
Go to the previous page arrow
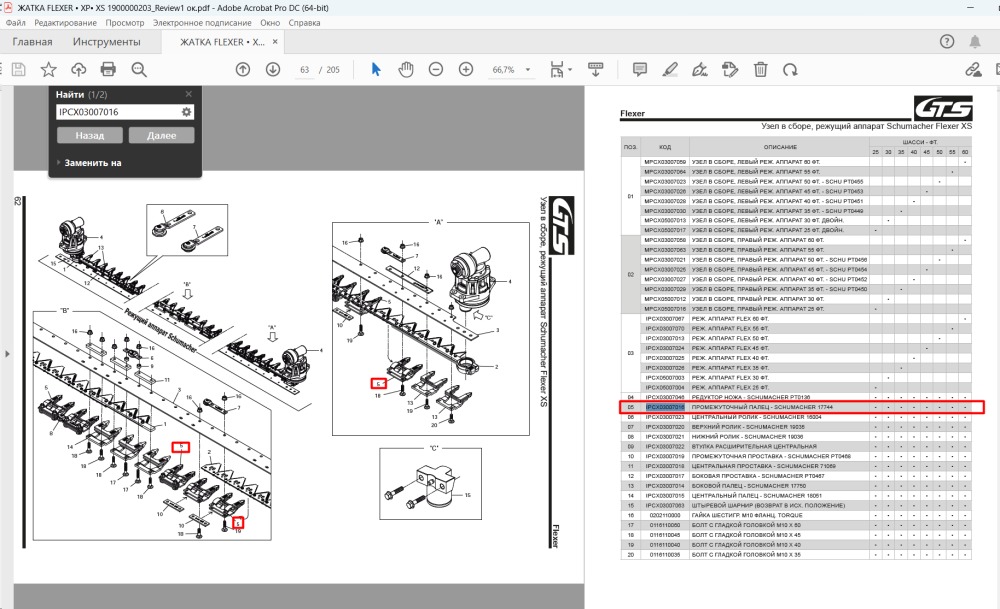[242, 70]
